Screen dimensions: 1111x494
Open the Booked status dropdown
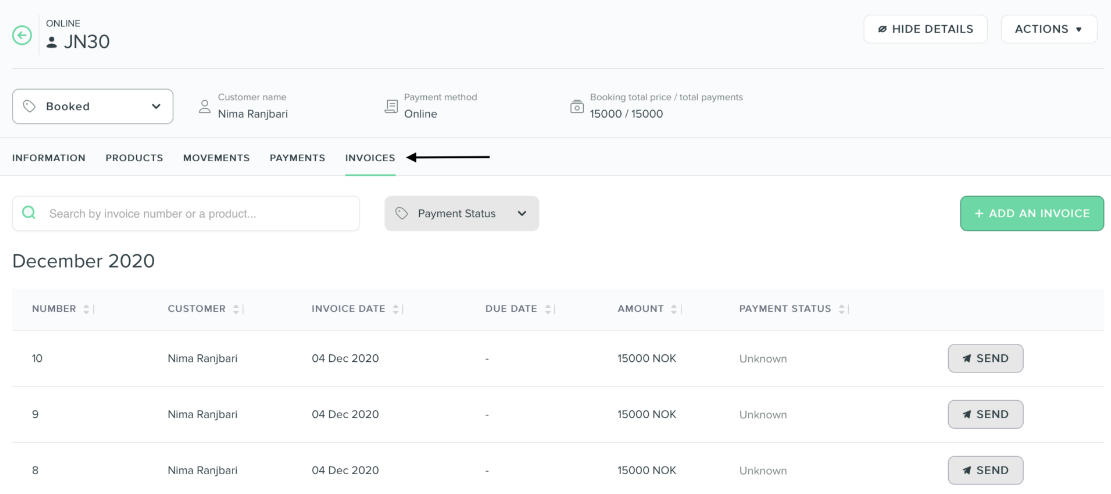click(x=93, y=106)
